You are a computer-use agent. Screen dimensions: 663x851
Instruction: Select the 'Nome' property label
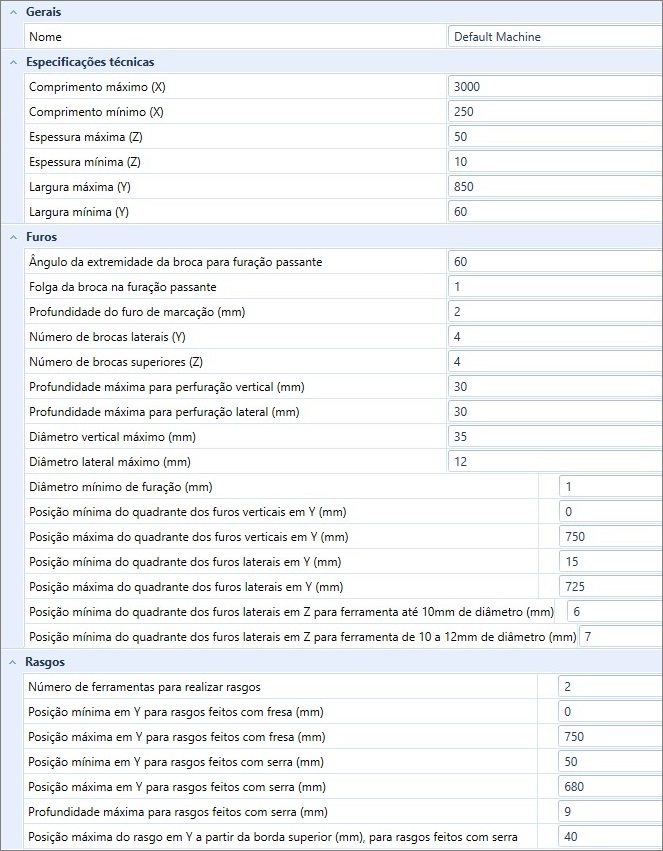click(x=45, y=37)
